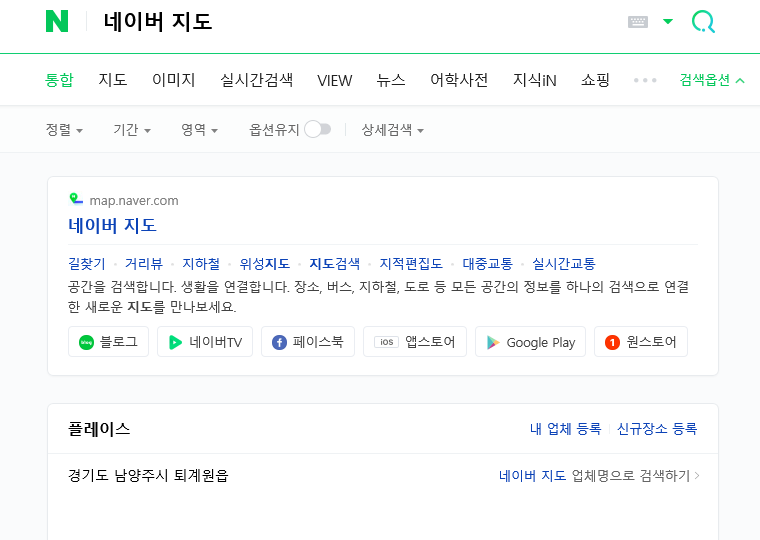Image resolution: width=760 pixels, height=540 pixels.
Task: Open the 위성지도 sublink
Action: click(265, 264)
